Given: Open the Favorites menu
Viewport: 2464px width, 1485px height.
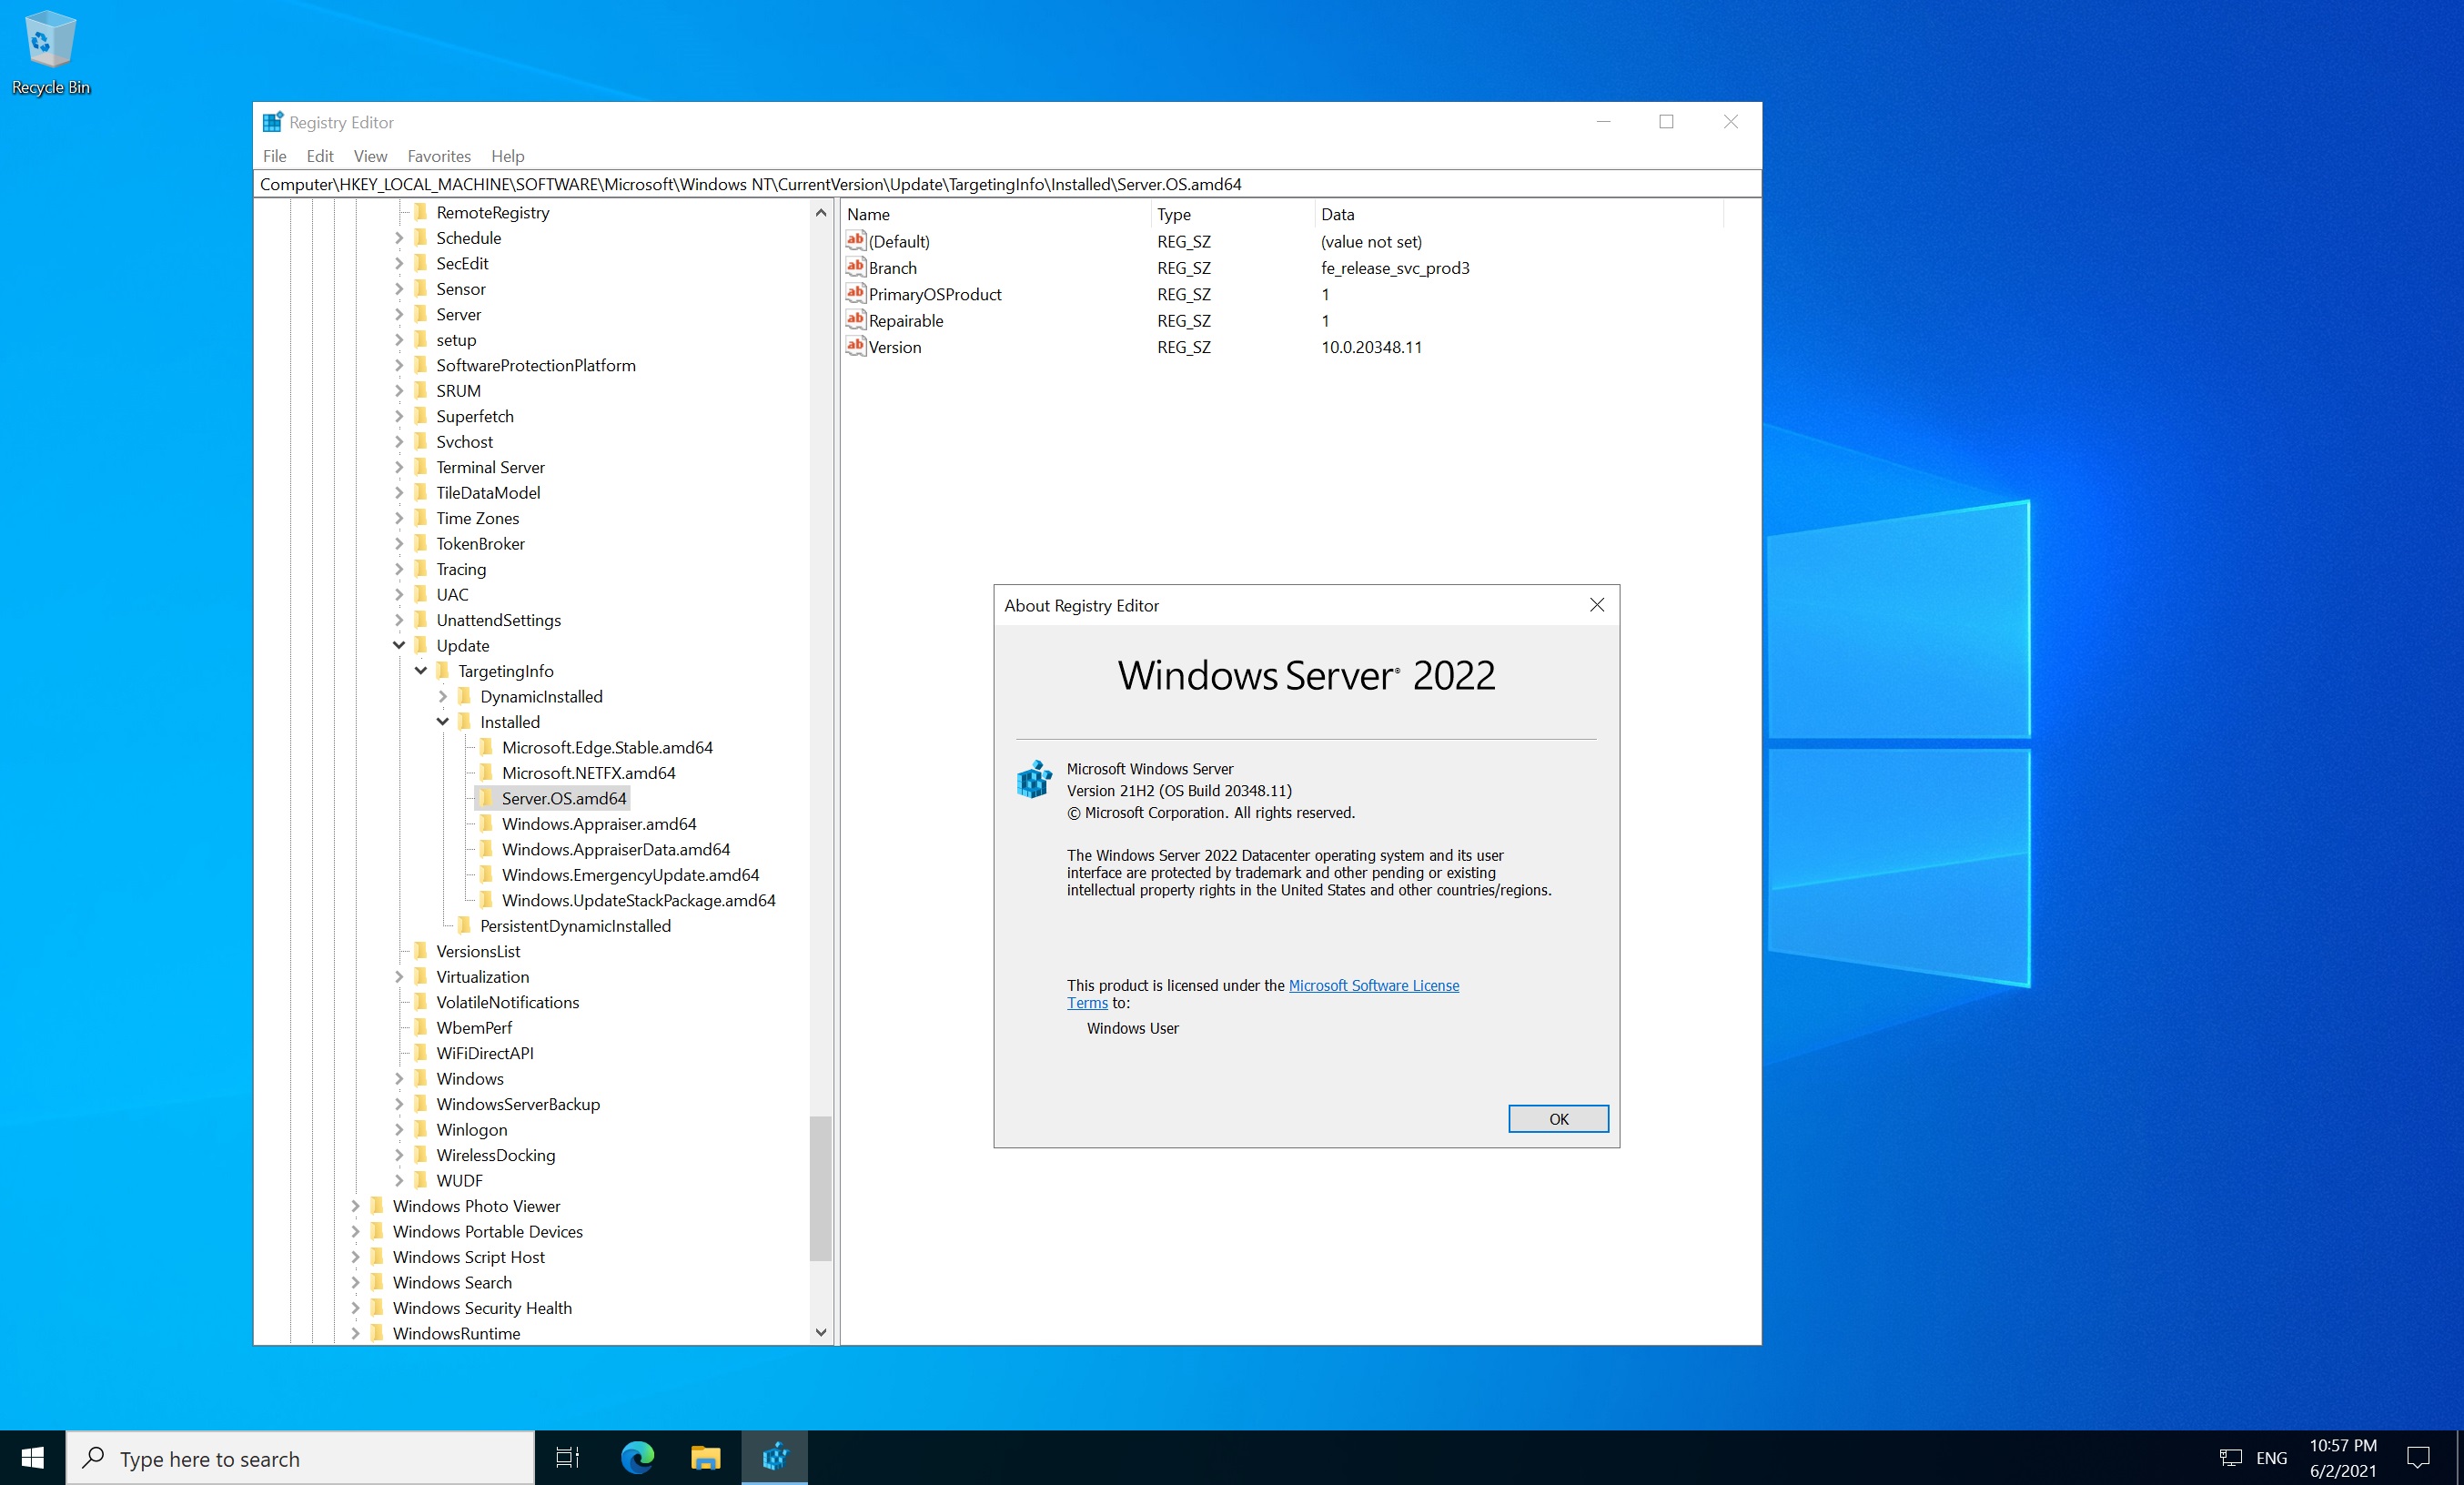Looking at the screenshot, I should (438, 156).
